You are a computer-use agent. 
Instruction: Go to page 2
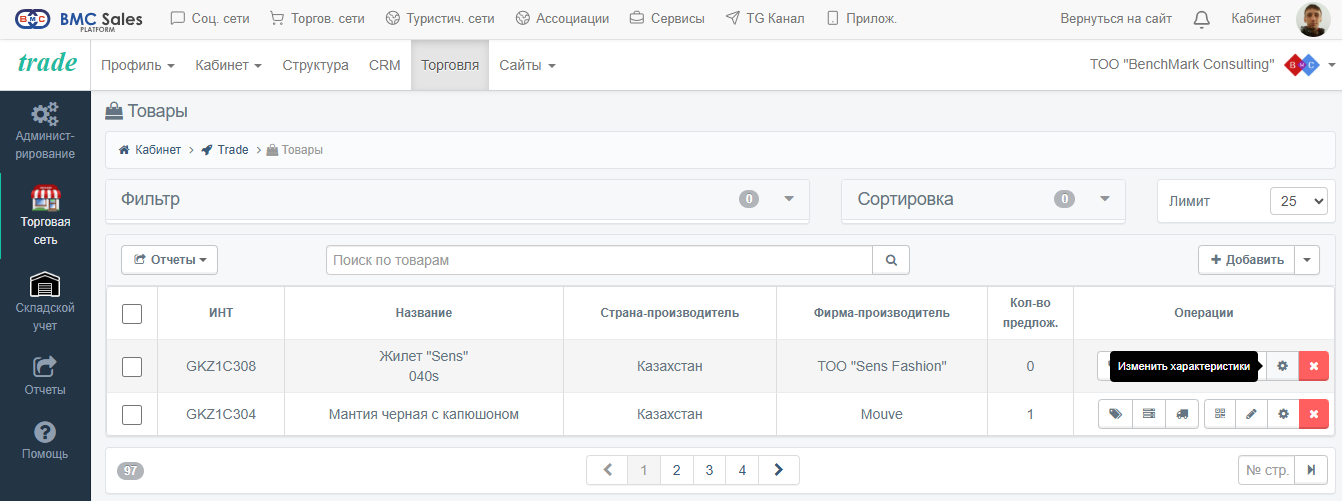point(677,469)
